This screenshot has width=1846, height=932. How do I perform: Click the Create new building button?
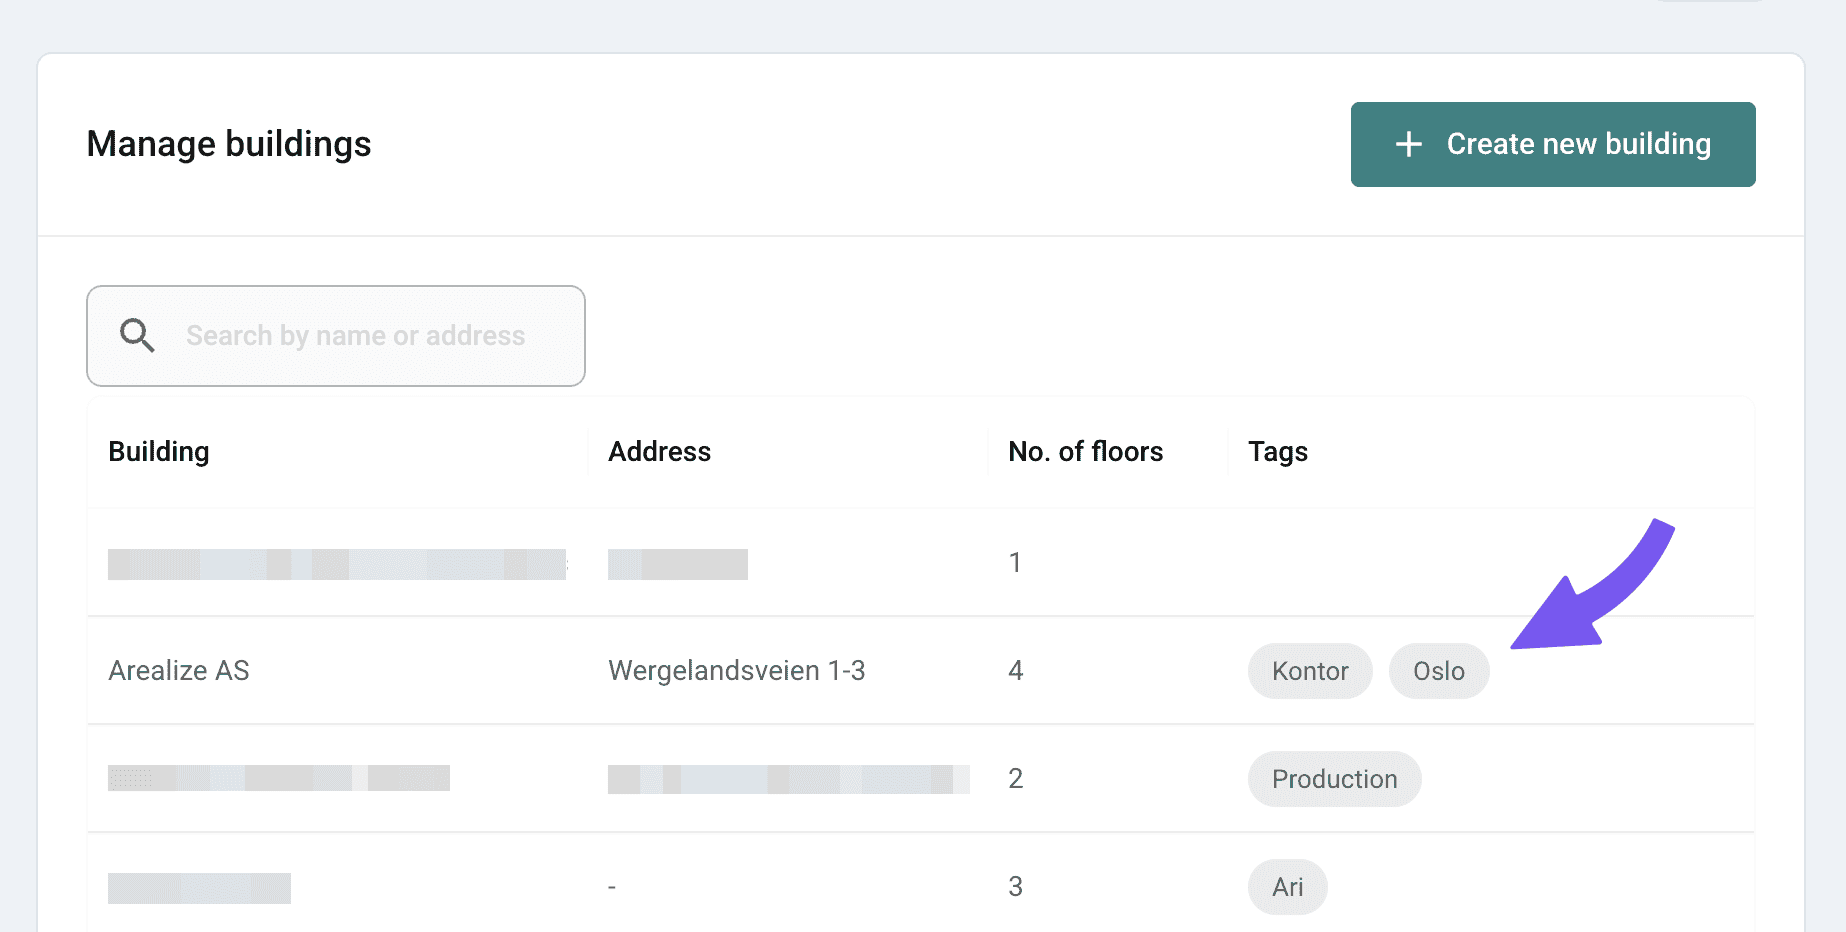click(x=1552, y=144)
